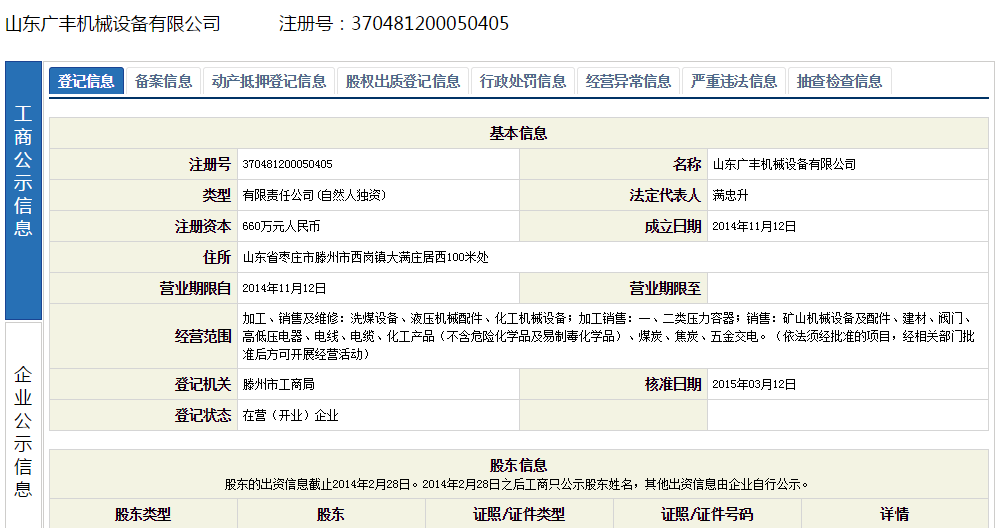This screenshot has width=996, height=528.
Task: Click the 在营（开业）企业 status value
Action: tap(291, 416)
